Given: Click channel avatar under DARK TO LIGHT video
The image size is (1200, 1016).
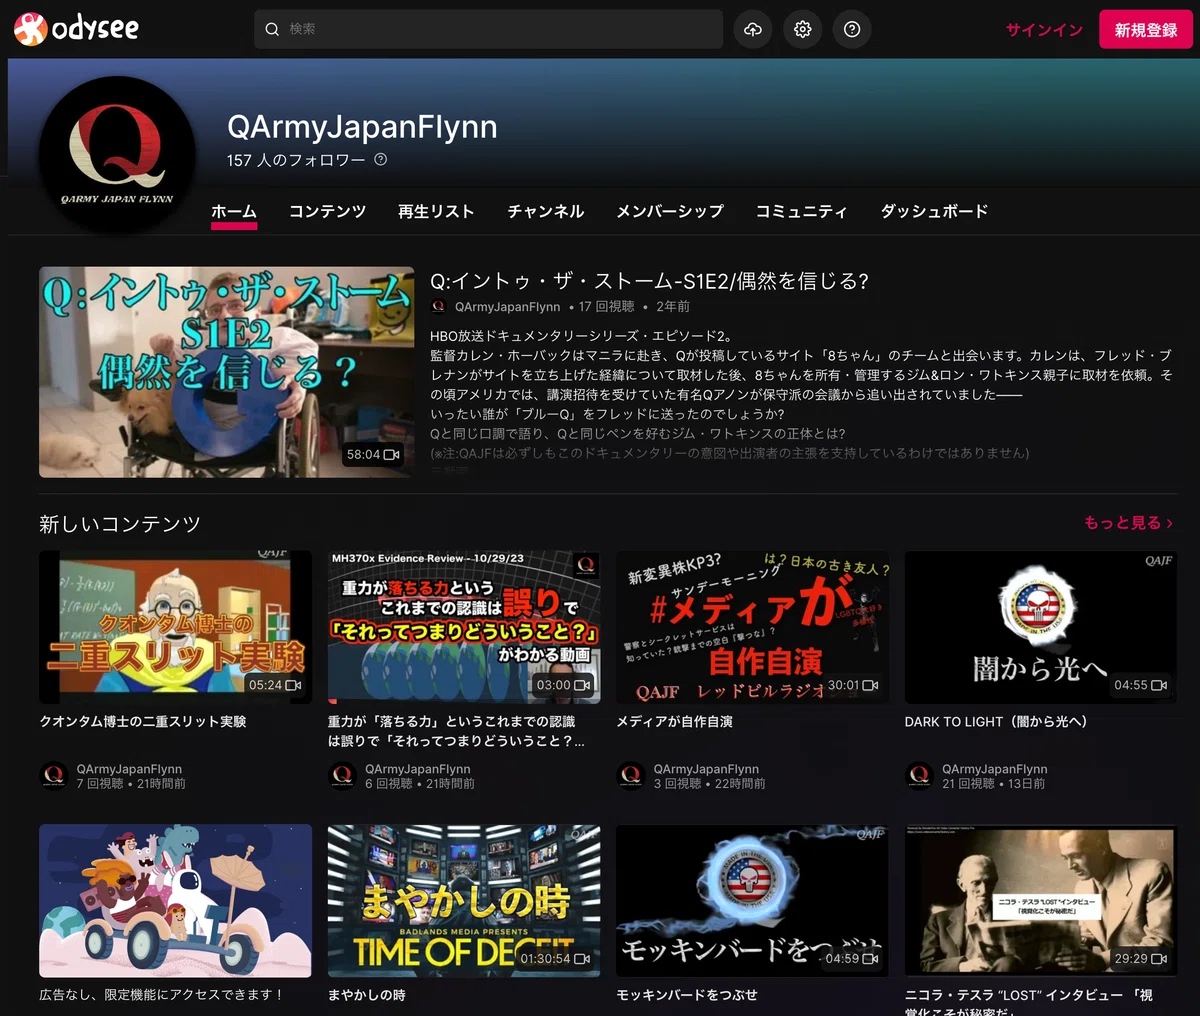Looking at the screenshot, I should (919, 775).
